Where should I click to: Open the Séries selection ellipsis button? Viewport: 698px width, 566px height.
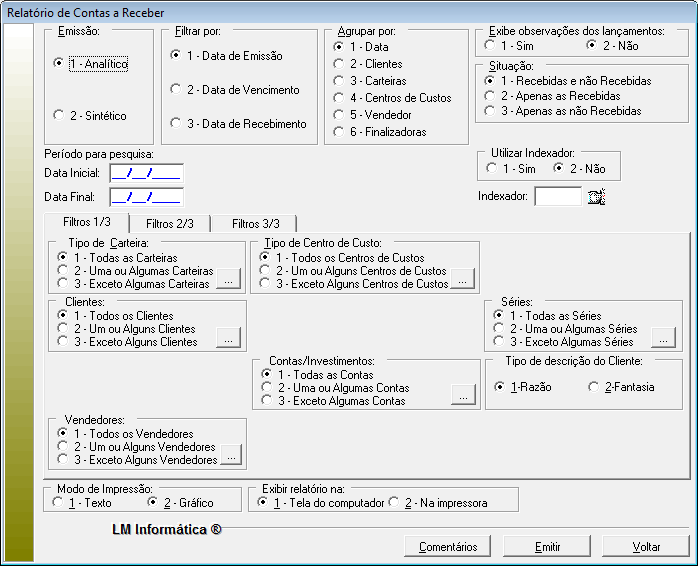pyautogui.click(x=663, y=338)
